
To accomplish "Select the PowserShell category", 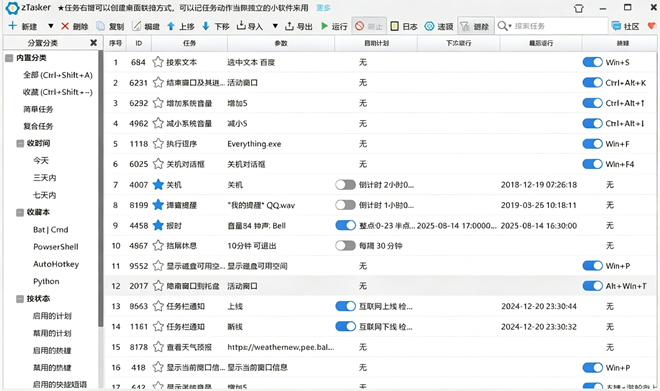I will [x=56, y=247].
